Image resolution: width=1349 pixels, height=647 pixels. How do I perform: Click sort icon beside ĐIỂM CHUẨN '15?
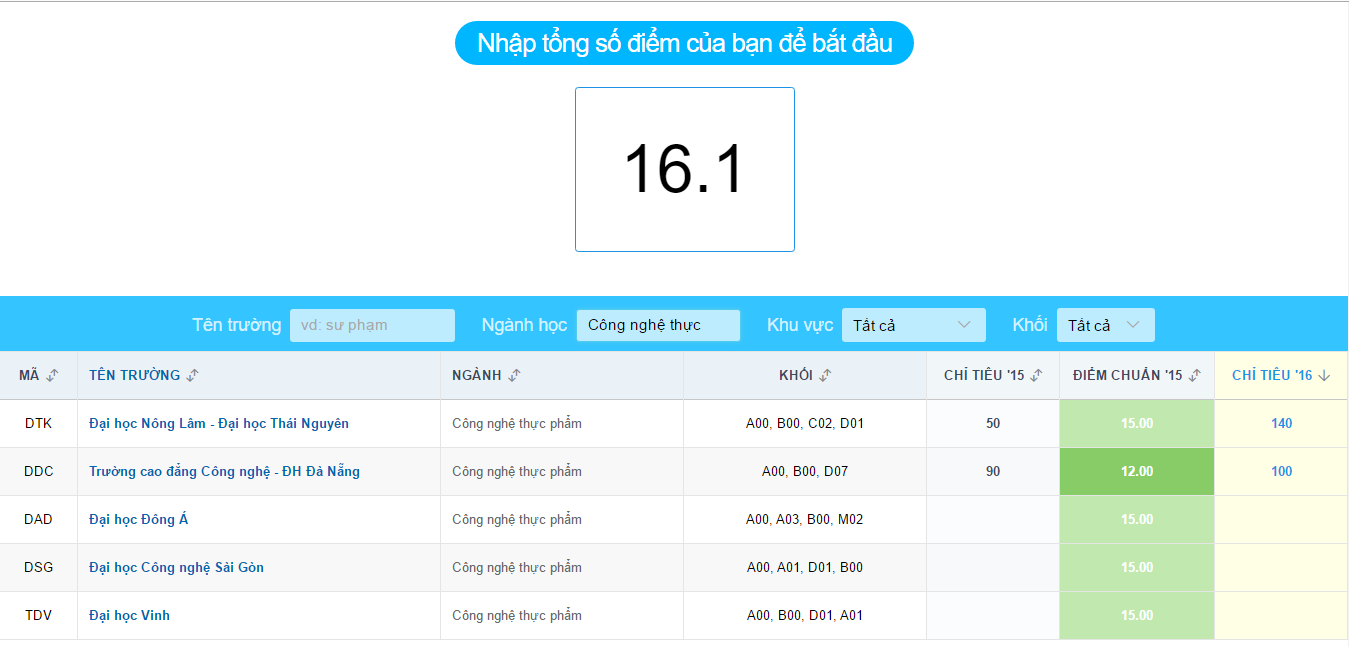click(1195, 375)
